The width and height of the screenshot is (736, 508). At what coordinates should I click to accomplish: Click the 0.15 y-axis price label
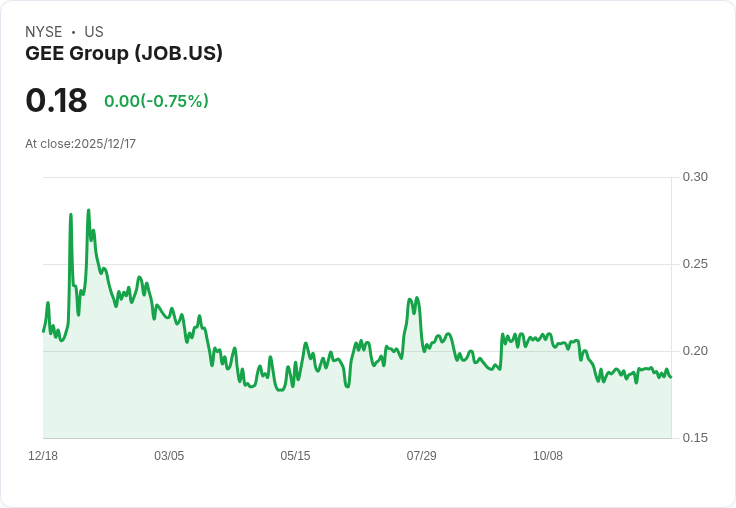click(x=695, y=438)
